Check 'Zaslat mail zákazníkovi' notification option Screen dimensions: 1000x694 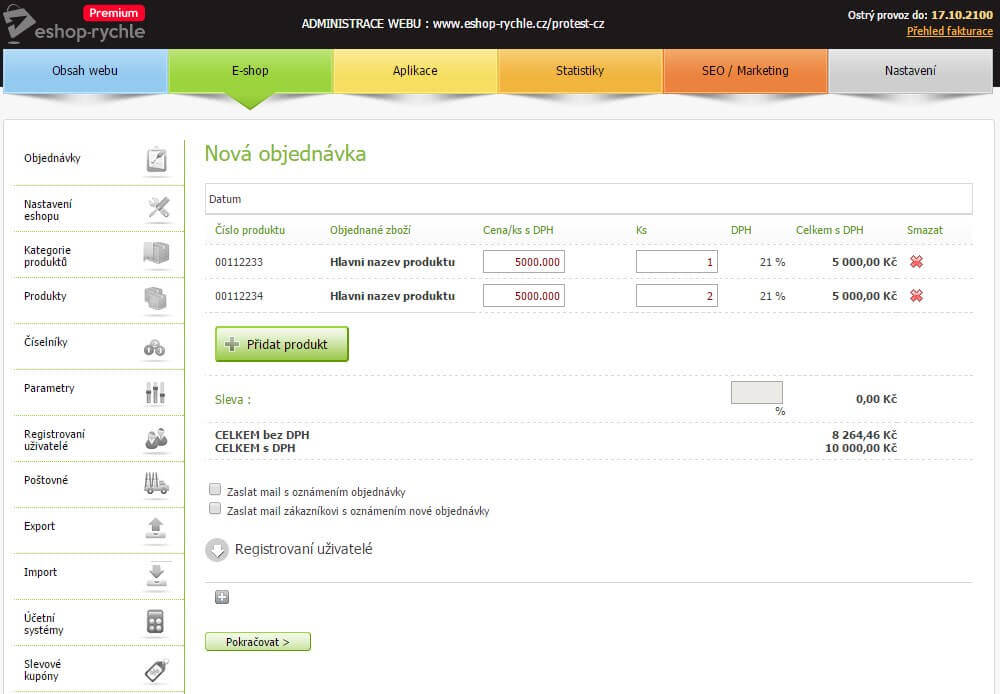tap(215, 509)
